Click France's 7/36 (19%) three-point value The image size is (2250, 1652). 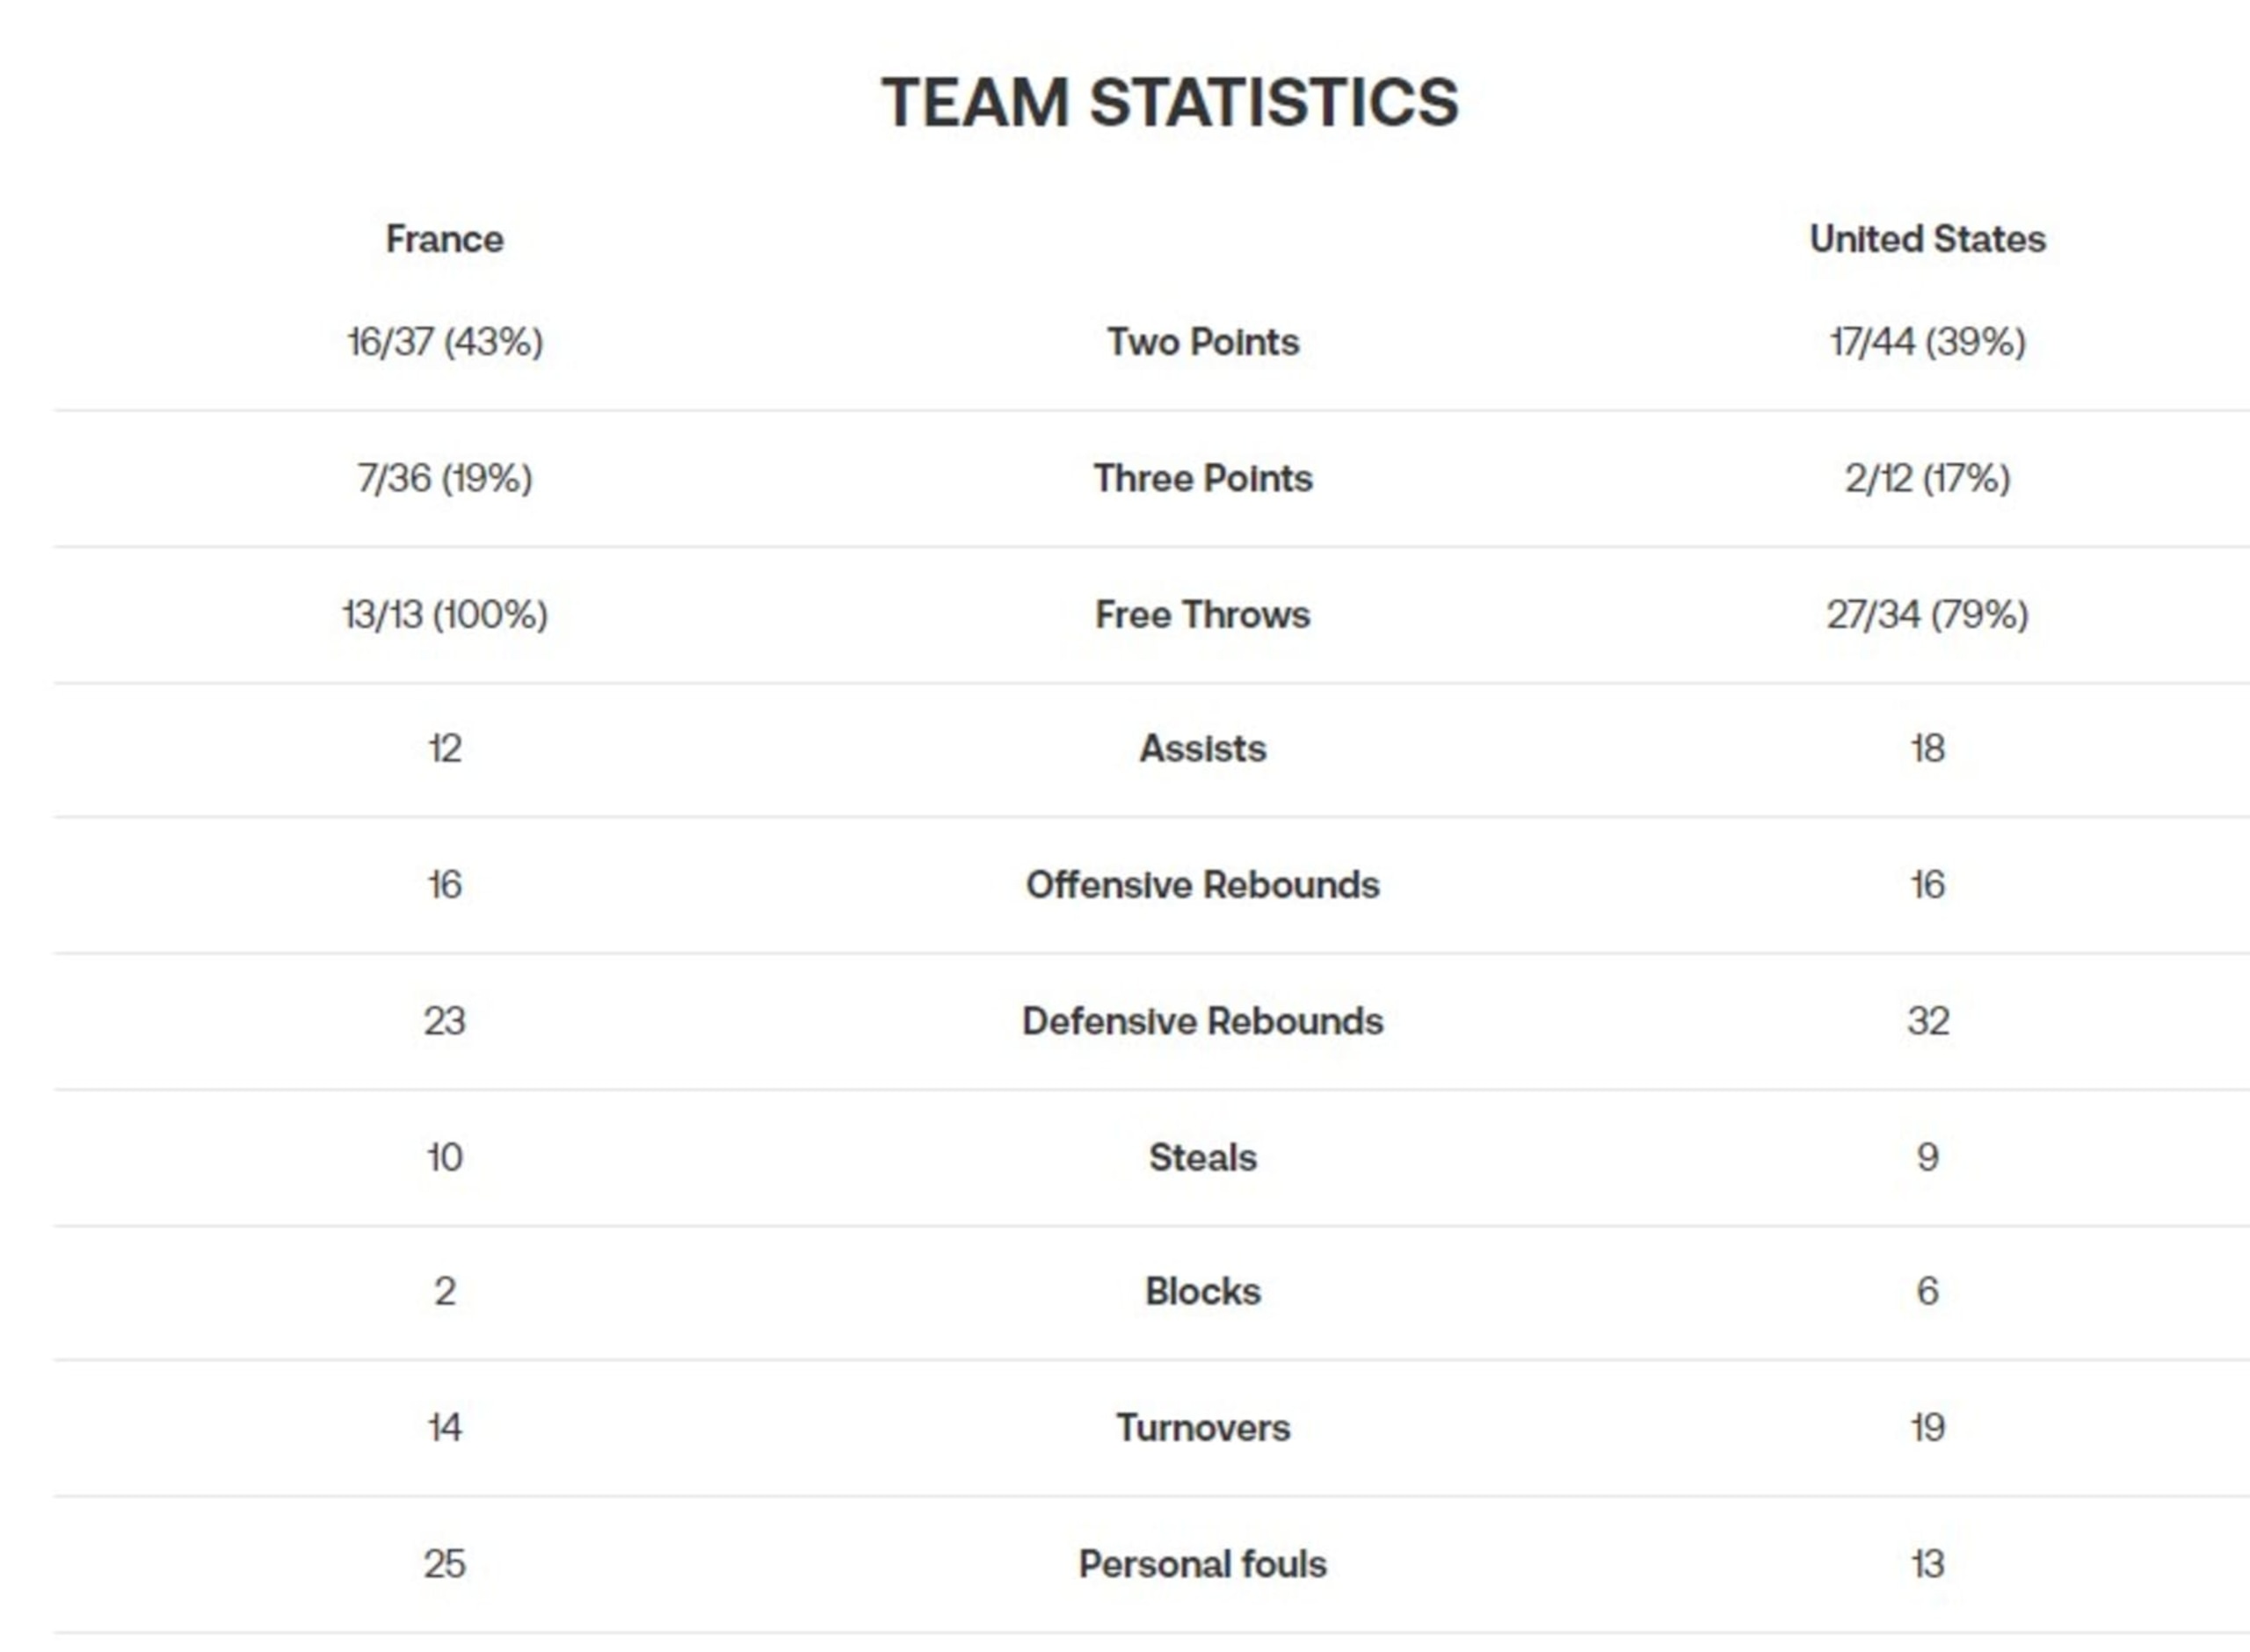(444, 478)
